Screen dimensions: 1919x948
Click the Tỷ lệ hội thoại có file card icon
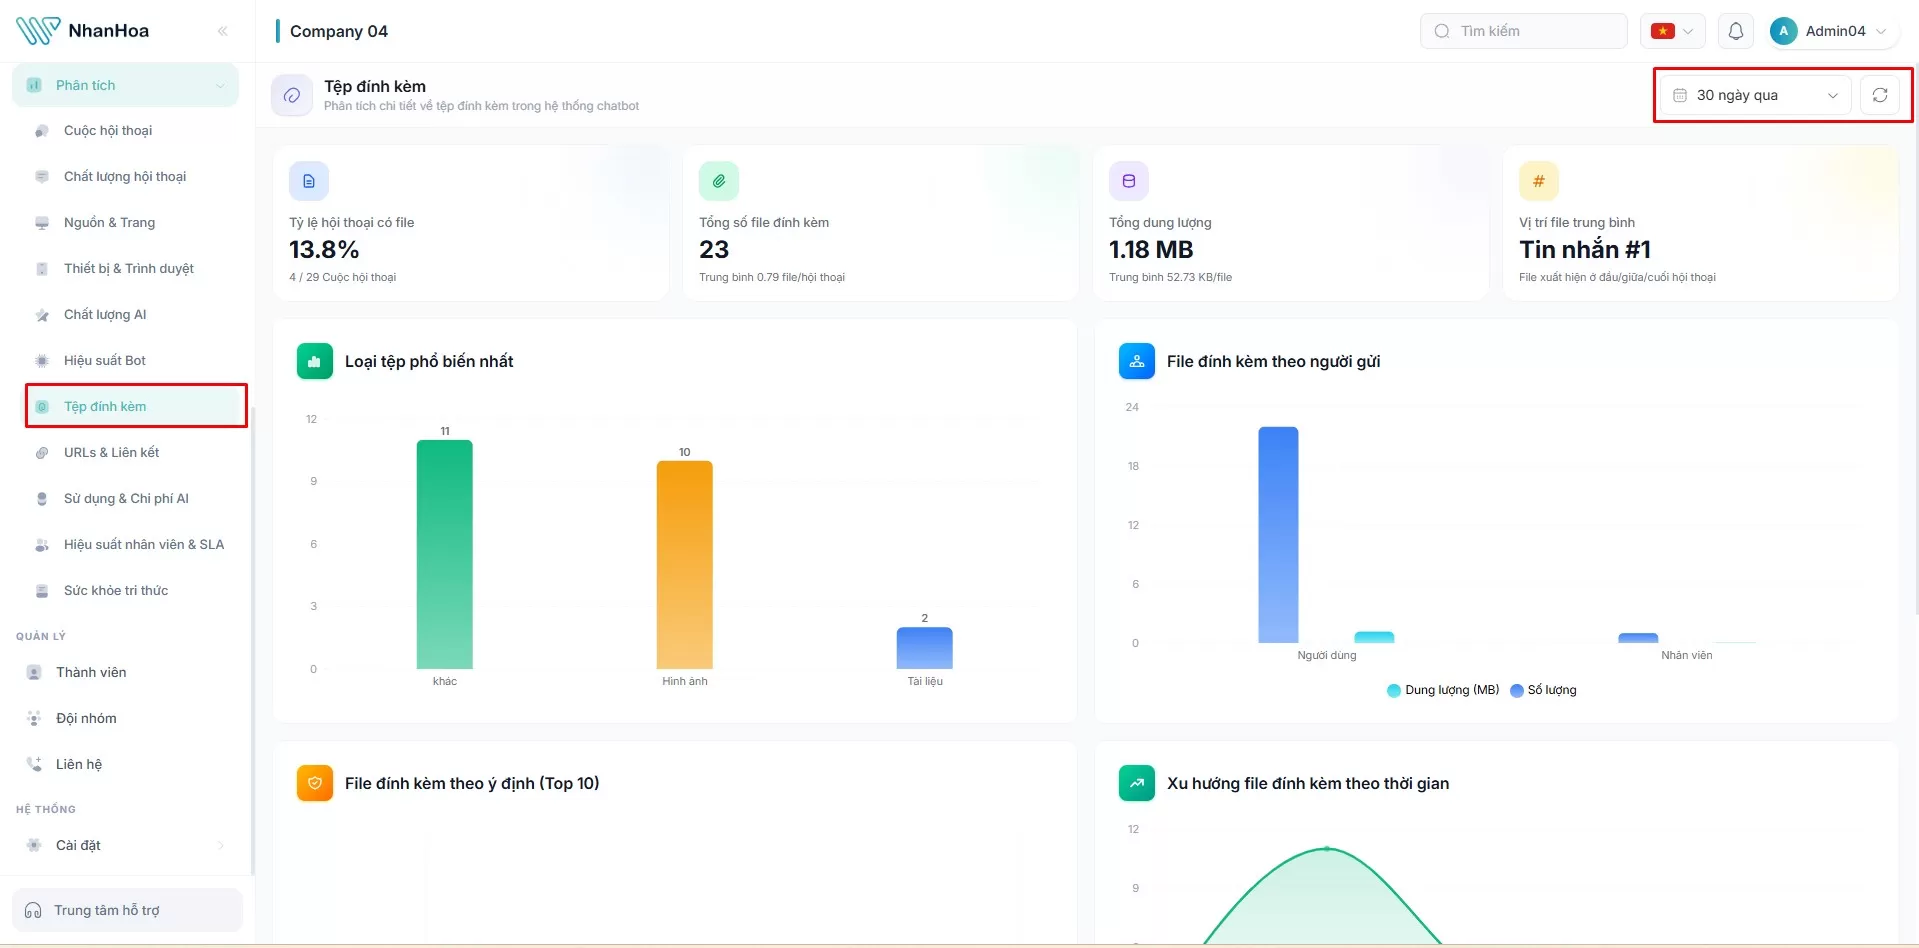309,181
